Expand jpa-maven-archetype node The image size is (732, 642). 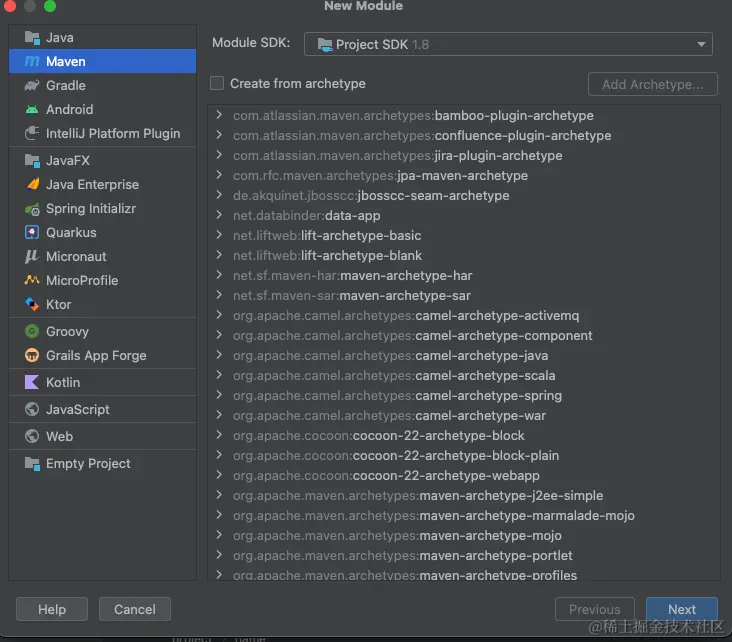pyautogui.click(x=219, y=175)
